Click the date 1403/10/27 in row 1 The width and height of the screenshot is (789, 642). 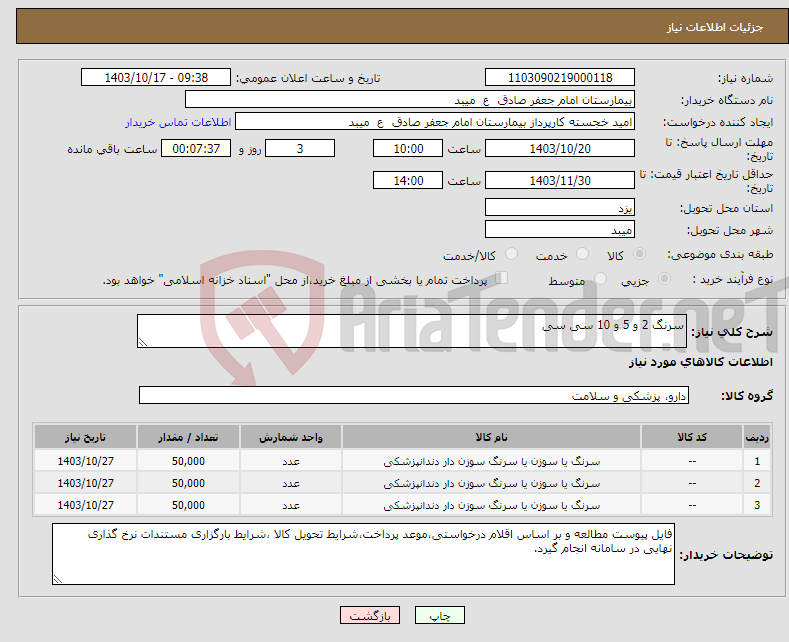pyautogui.click(x=86, y=461)
